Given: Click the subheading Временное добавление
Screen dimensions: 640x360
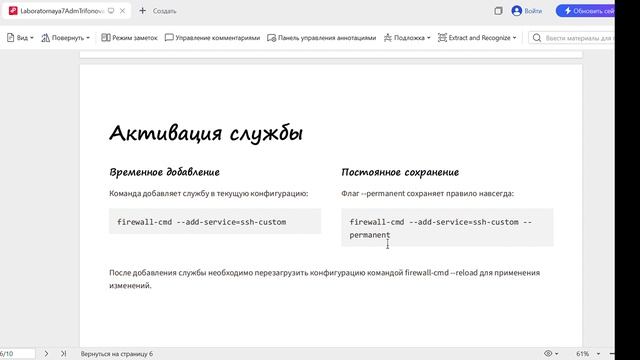Looking at the screenshot, I should coord(164,172).
